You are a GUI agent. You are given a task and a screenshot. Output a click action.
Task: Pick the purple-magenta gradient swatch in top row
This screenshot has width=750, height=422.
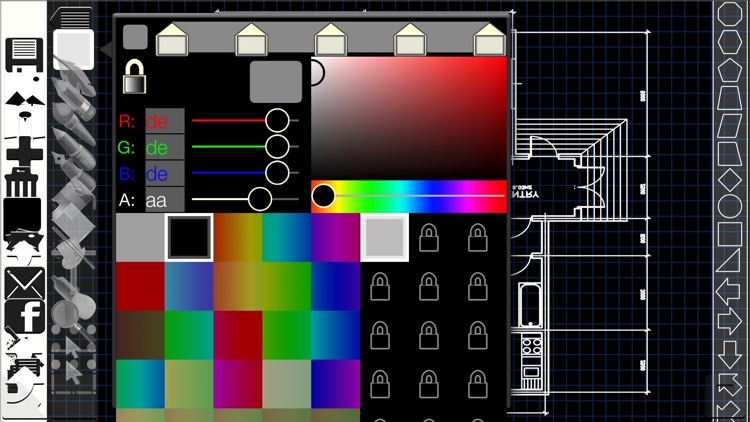point(335,238)
